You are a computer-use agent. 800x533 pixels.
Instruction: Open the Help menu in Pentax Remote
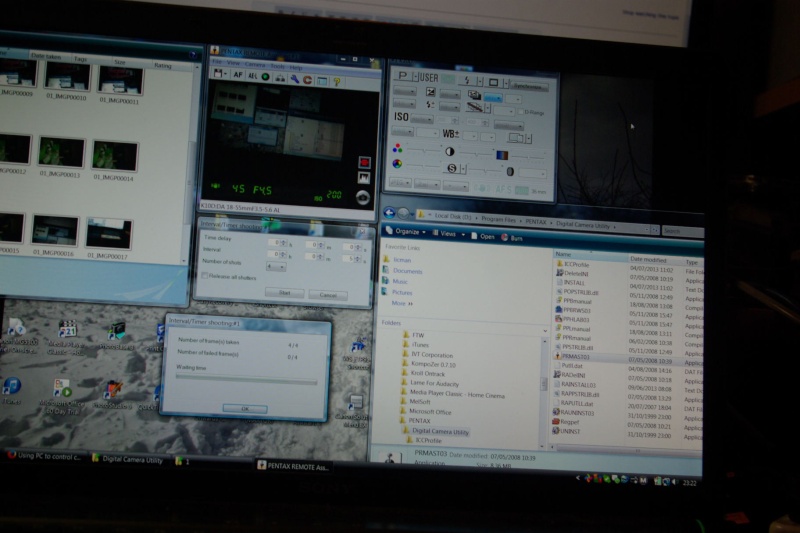click(x=296, y=67)
